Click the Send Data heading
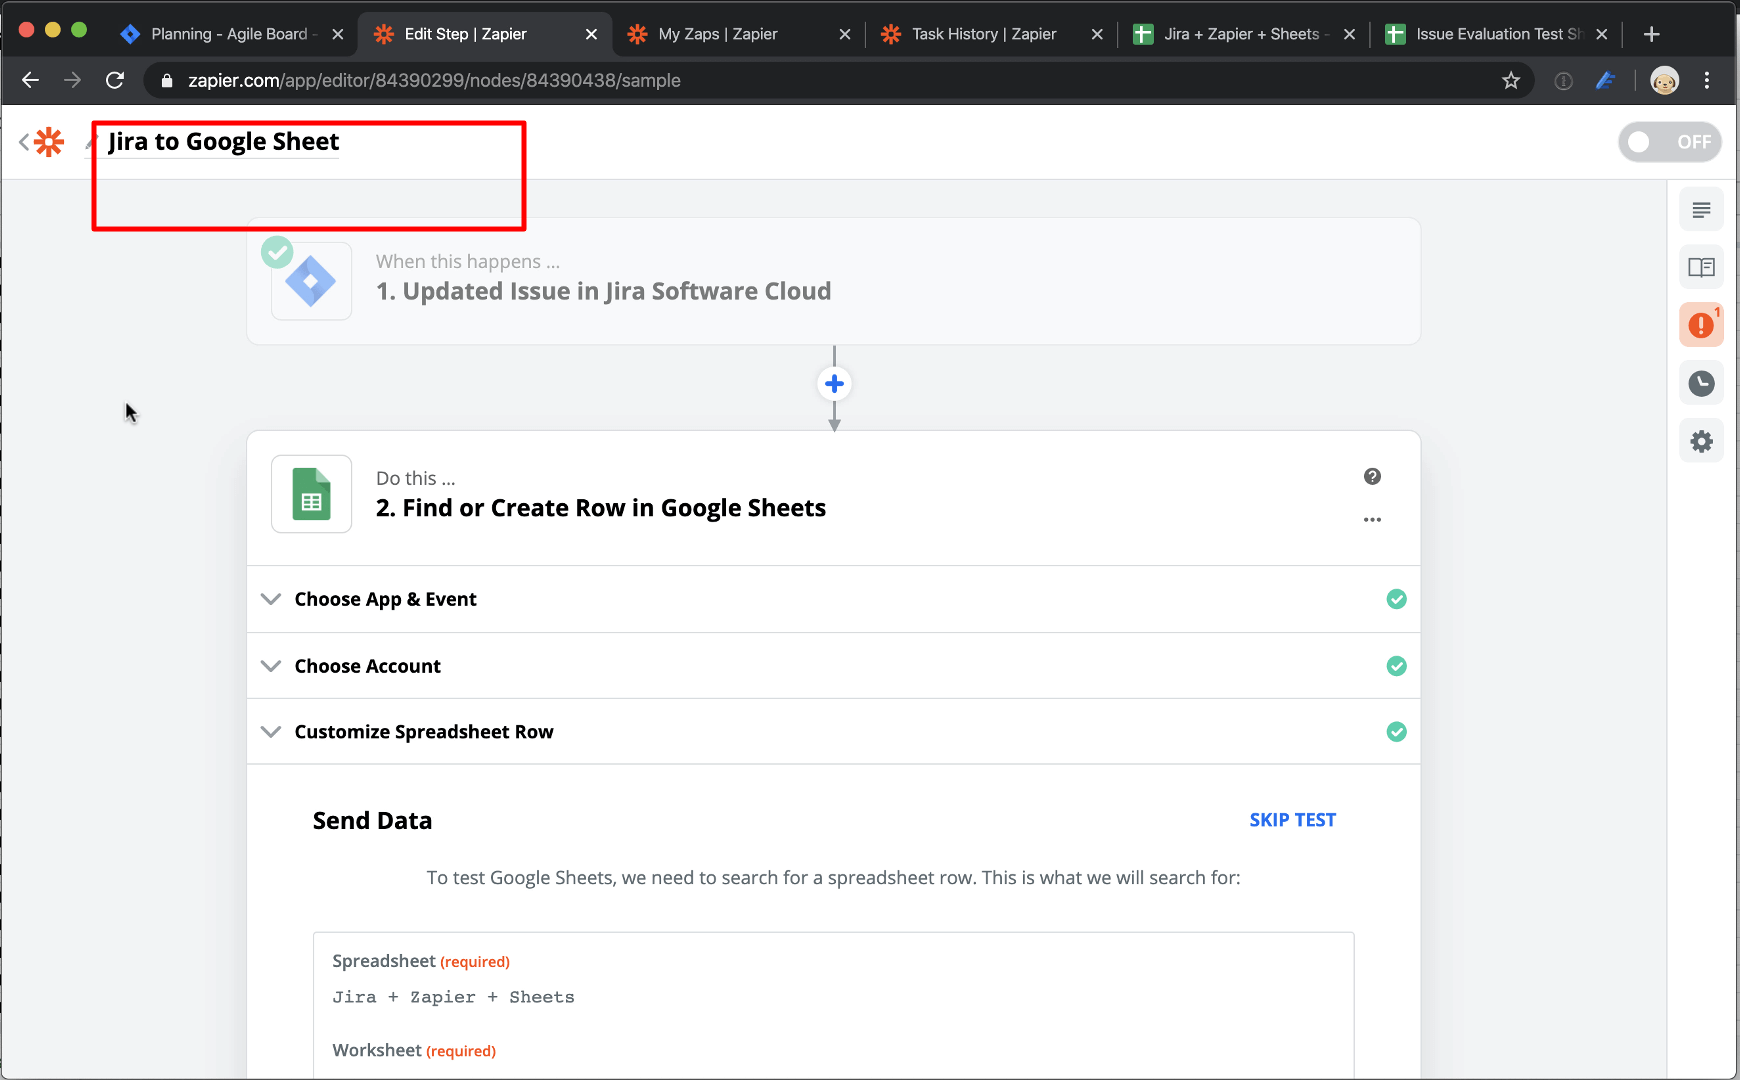 [x=372, y=821]
